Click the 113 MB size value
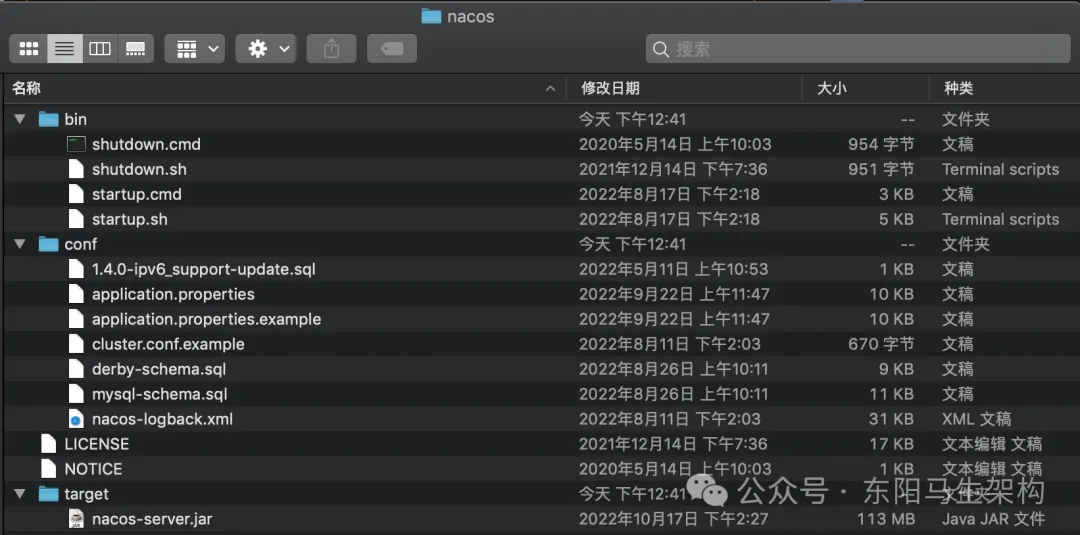Screen dimensions: 1080x535 tap(886, 518)
